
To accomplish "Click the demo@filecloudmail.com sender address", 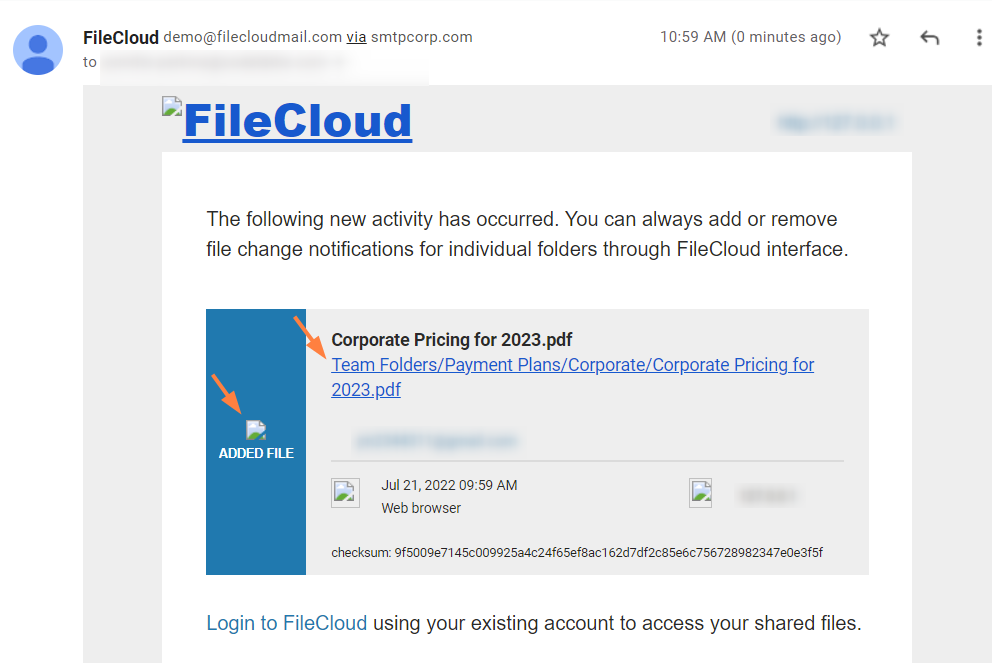I will point(252,37).
